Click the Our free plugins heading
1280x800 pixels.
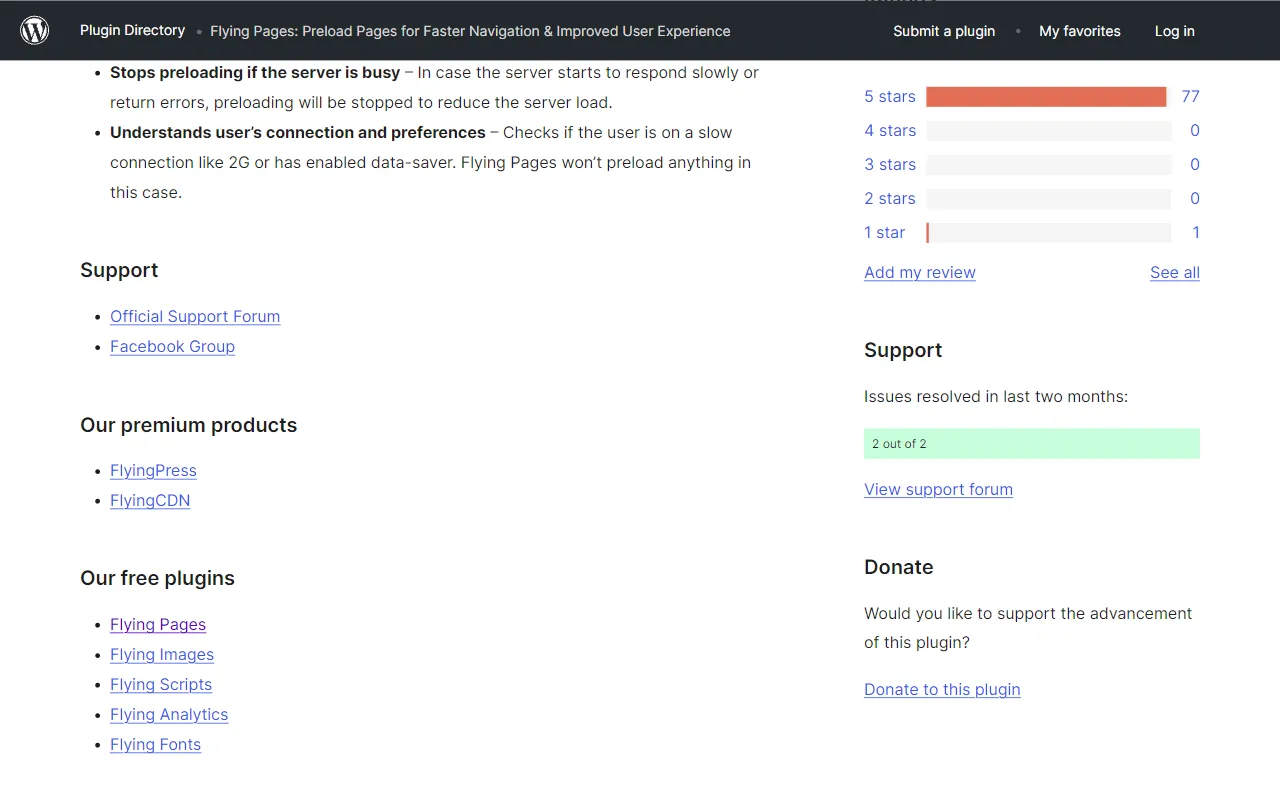157,578
